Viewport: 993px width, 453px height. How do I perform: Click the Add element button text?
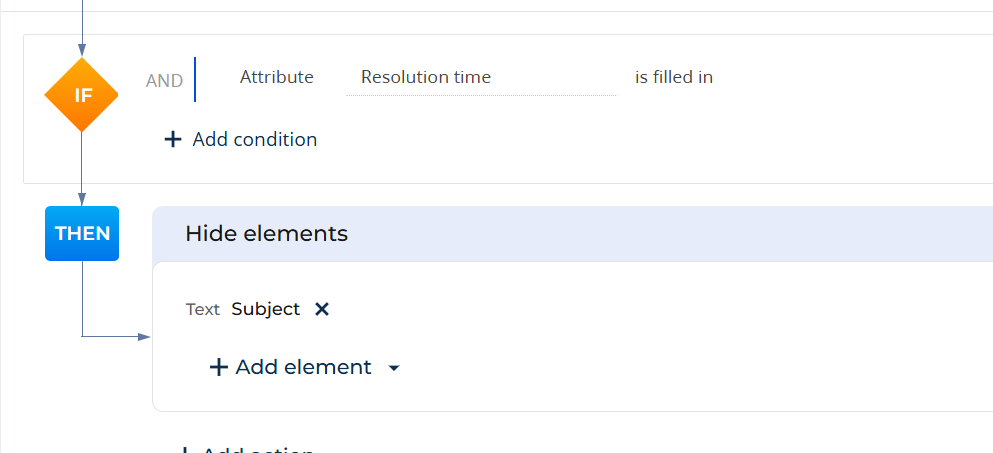(303, 367)
